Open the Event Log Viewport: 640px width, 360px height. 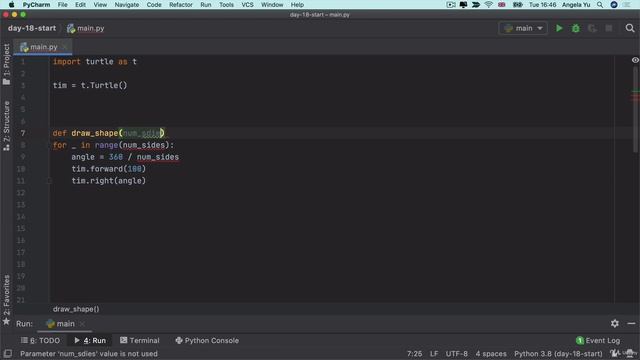point(598,340)
